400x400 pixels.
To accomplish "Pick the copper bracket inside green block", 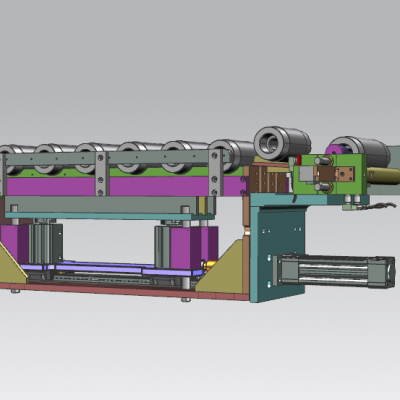I will click(335, 174).
